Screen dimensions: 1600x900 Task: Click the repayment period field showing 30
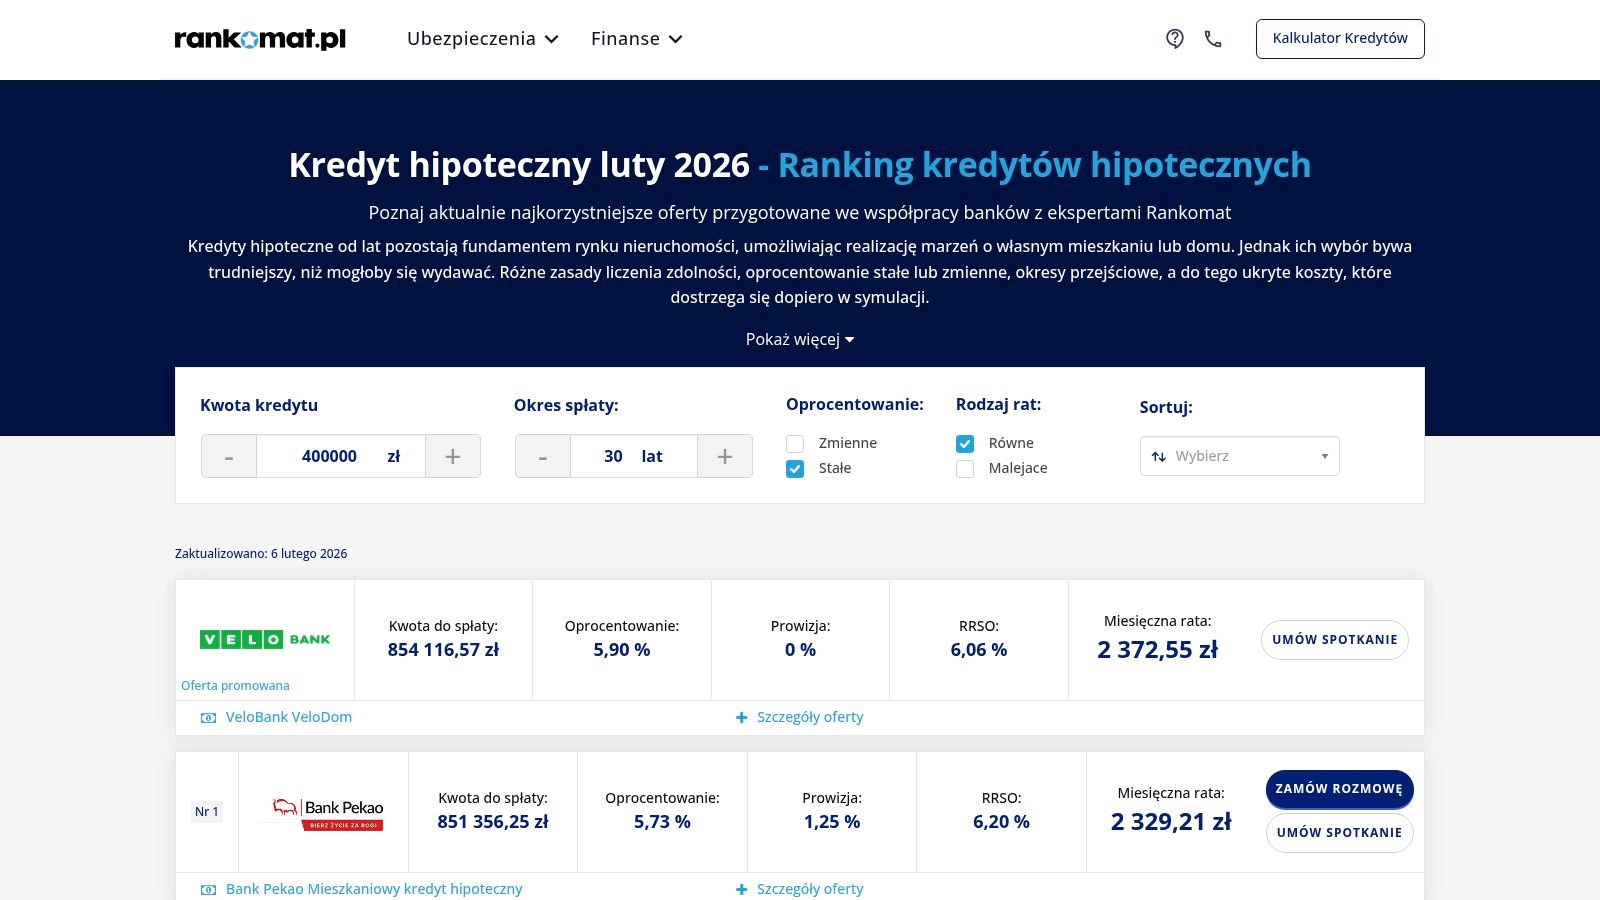point(634,456)
